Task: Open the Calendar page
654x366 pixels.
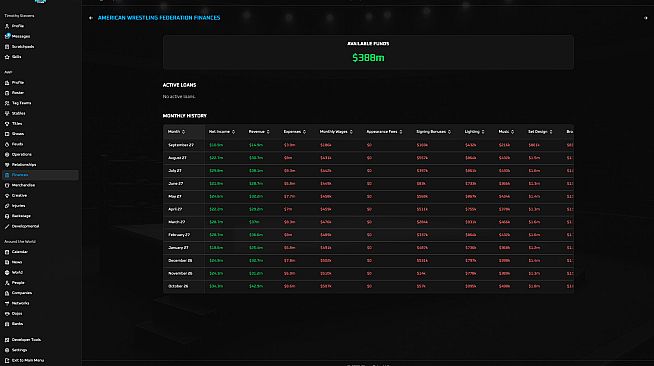Action: point(16,252)
